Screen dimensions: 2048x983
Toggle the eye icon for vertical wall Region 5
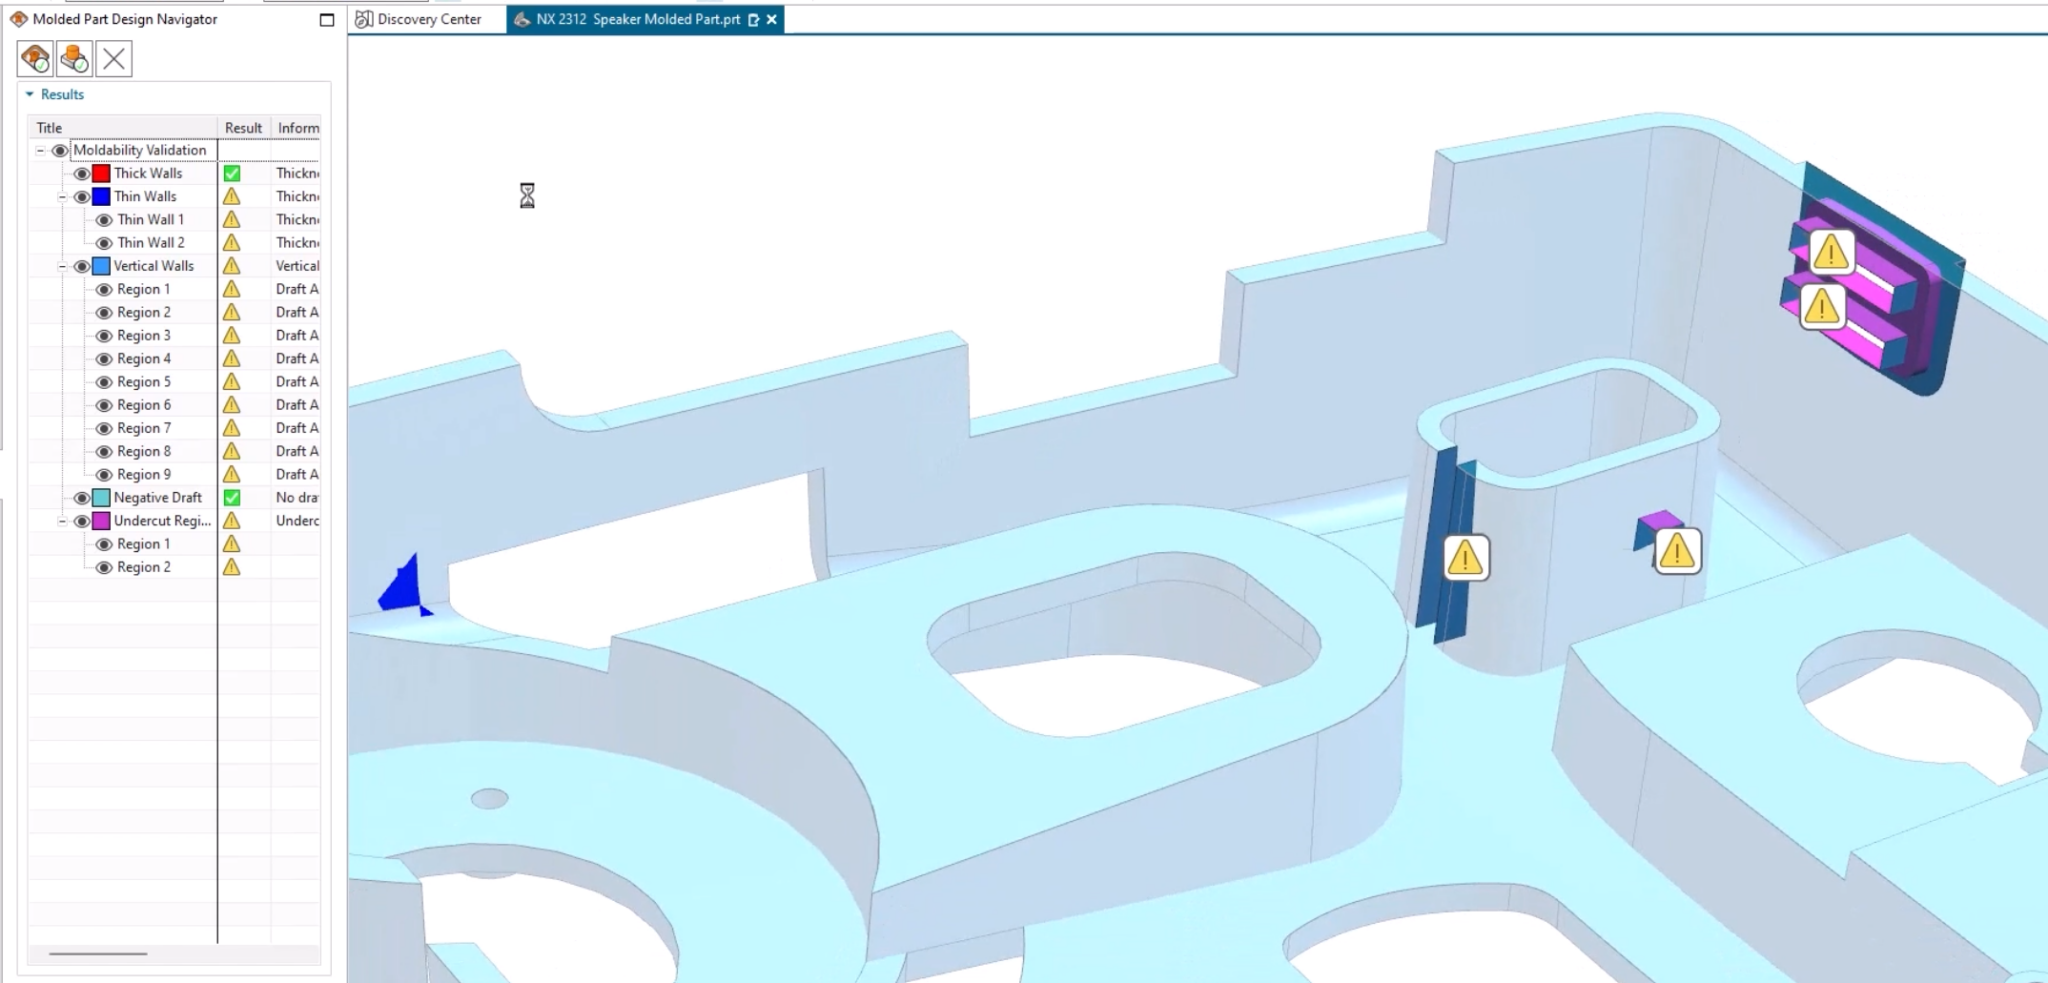[x=103, y=382]
